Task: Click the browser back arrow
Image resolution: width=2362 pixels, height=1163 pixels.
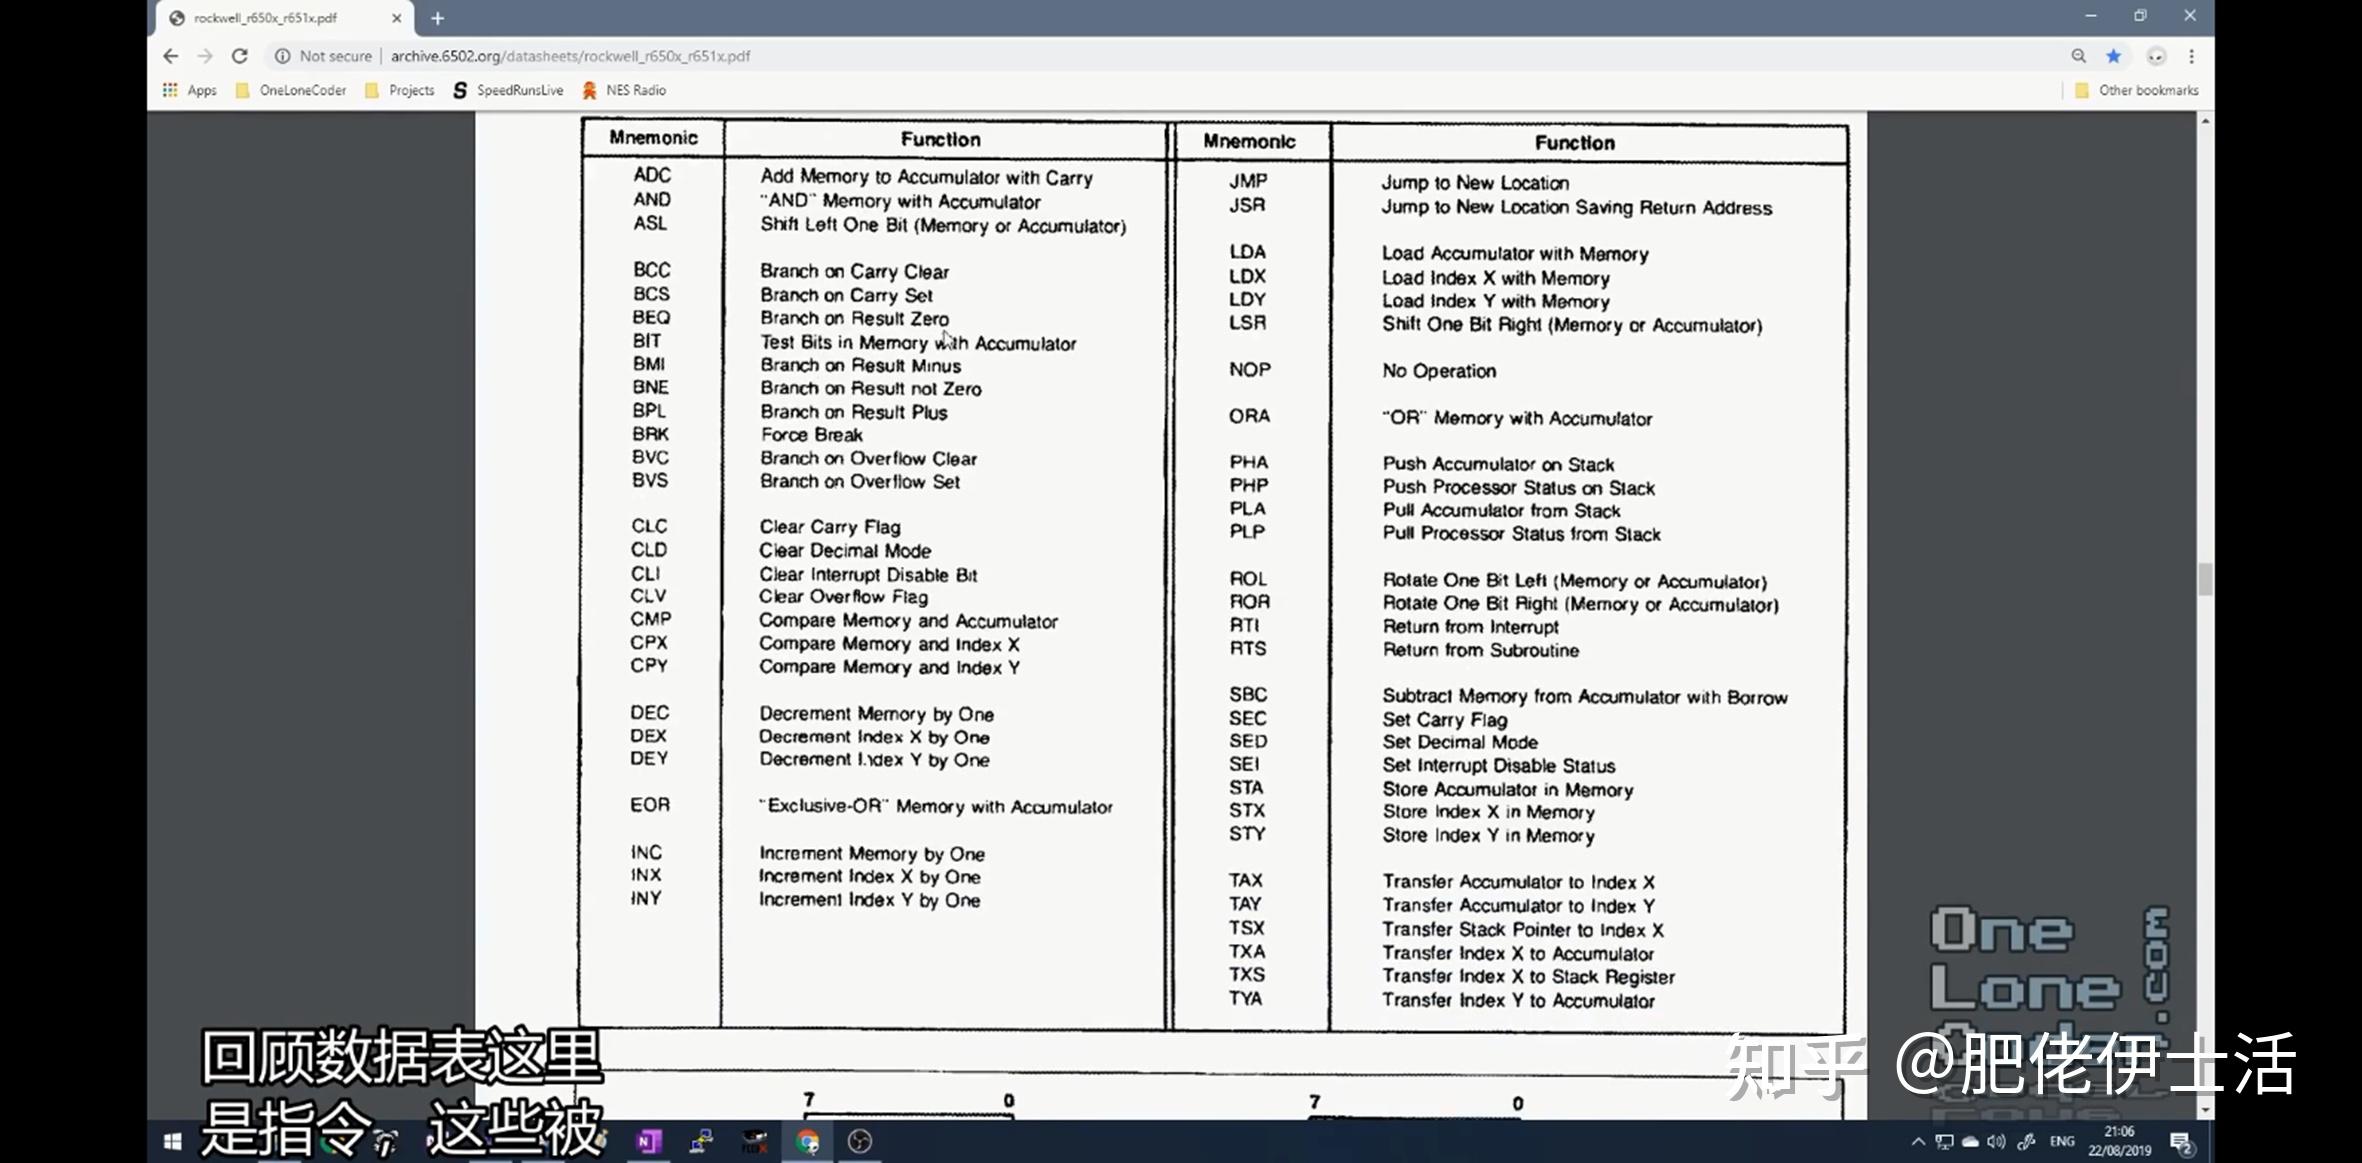Action: click(x=171, y=56)
